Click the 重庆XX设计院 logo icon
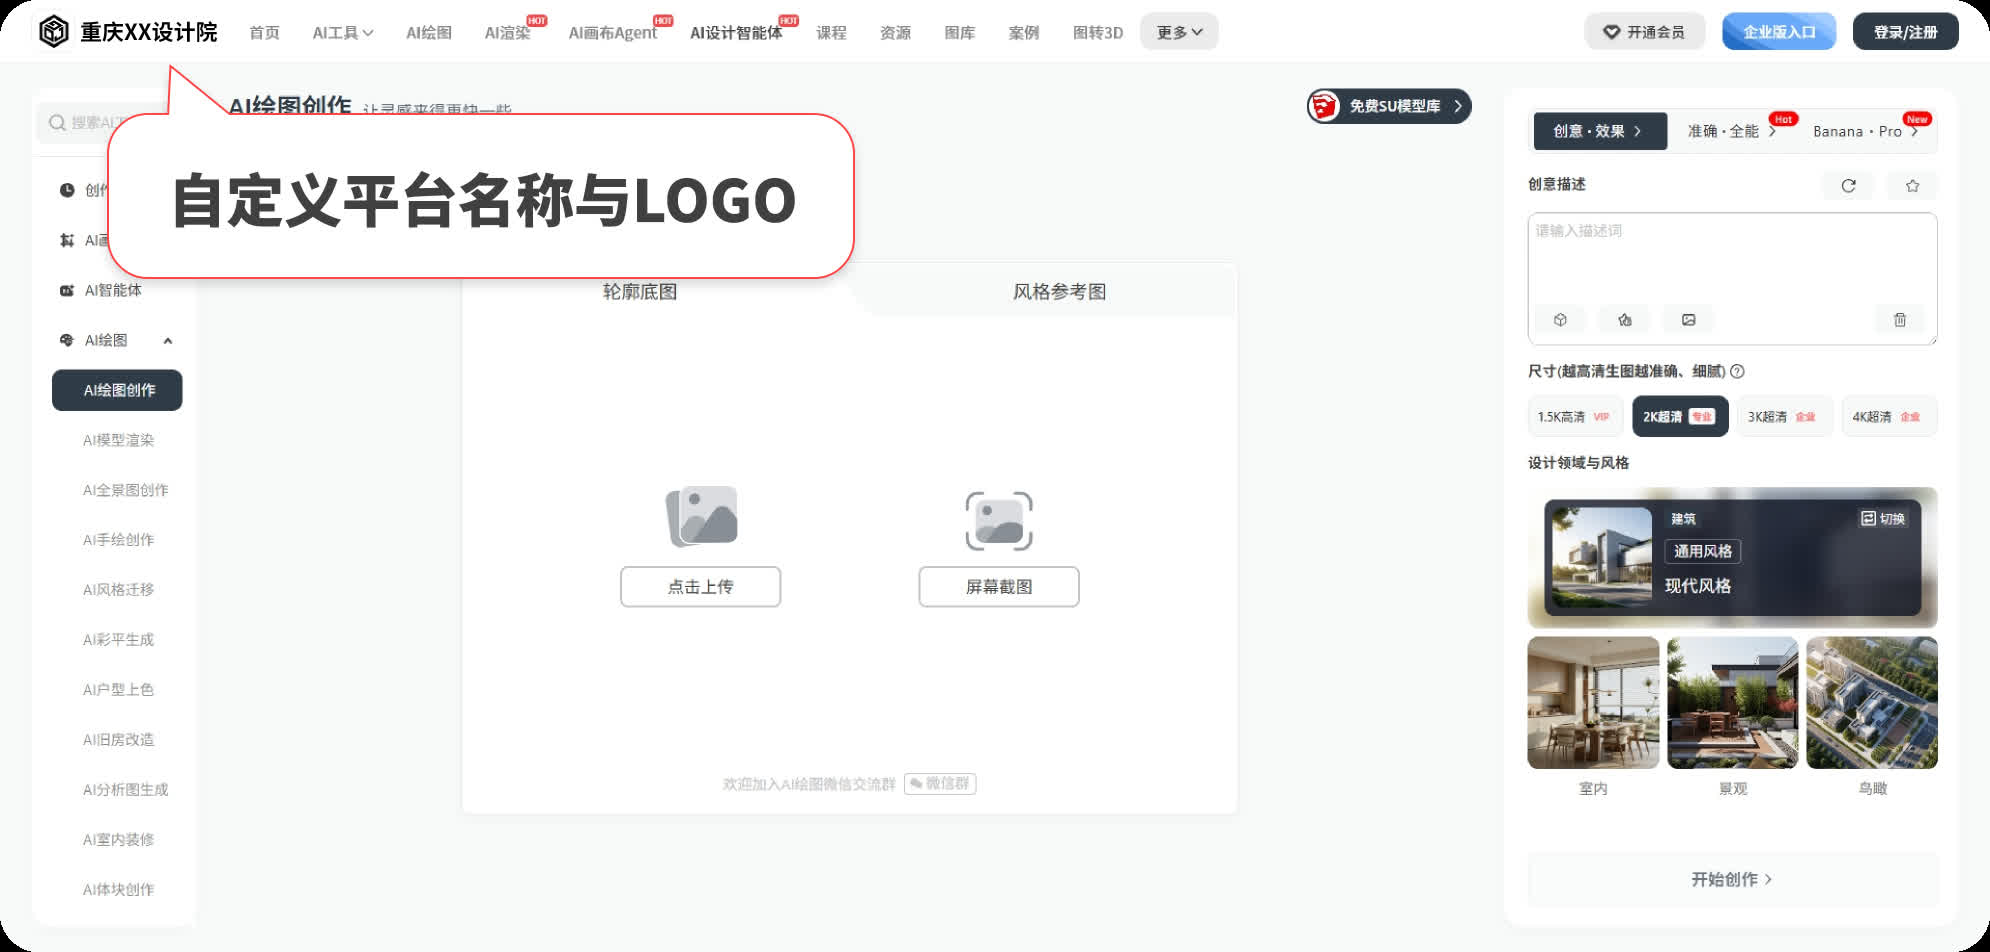This screenshot has height=952, width=1990. tap(54, 32)
